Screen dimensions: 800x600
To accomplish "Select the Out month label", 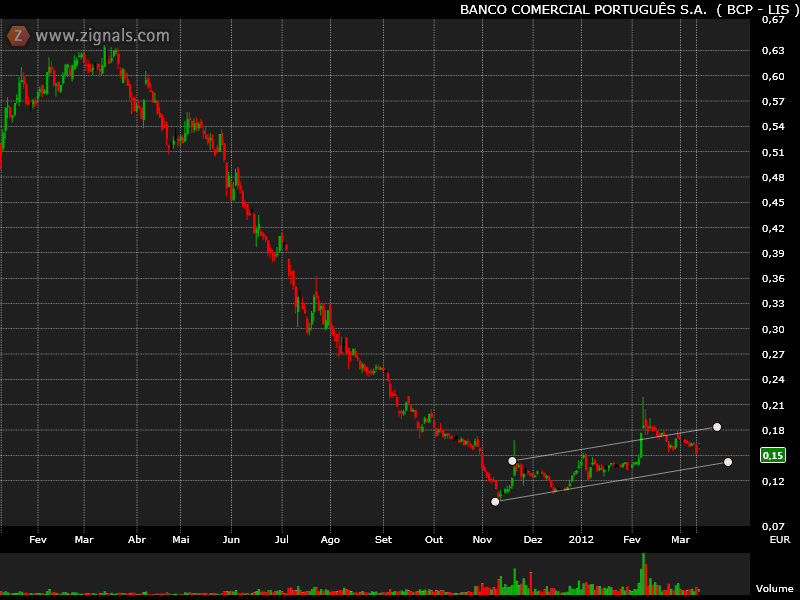I will point(434,540).
